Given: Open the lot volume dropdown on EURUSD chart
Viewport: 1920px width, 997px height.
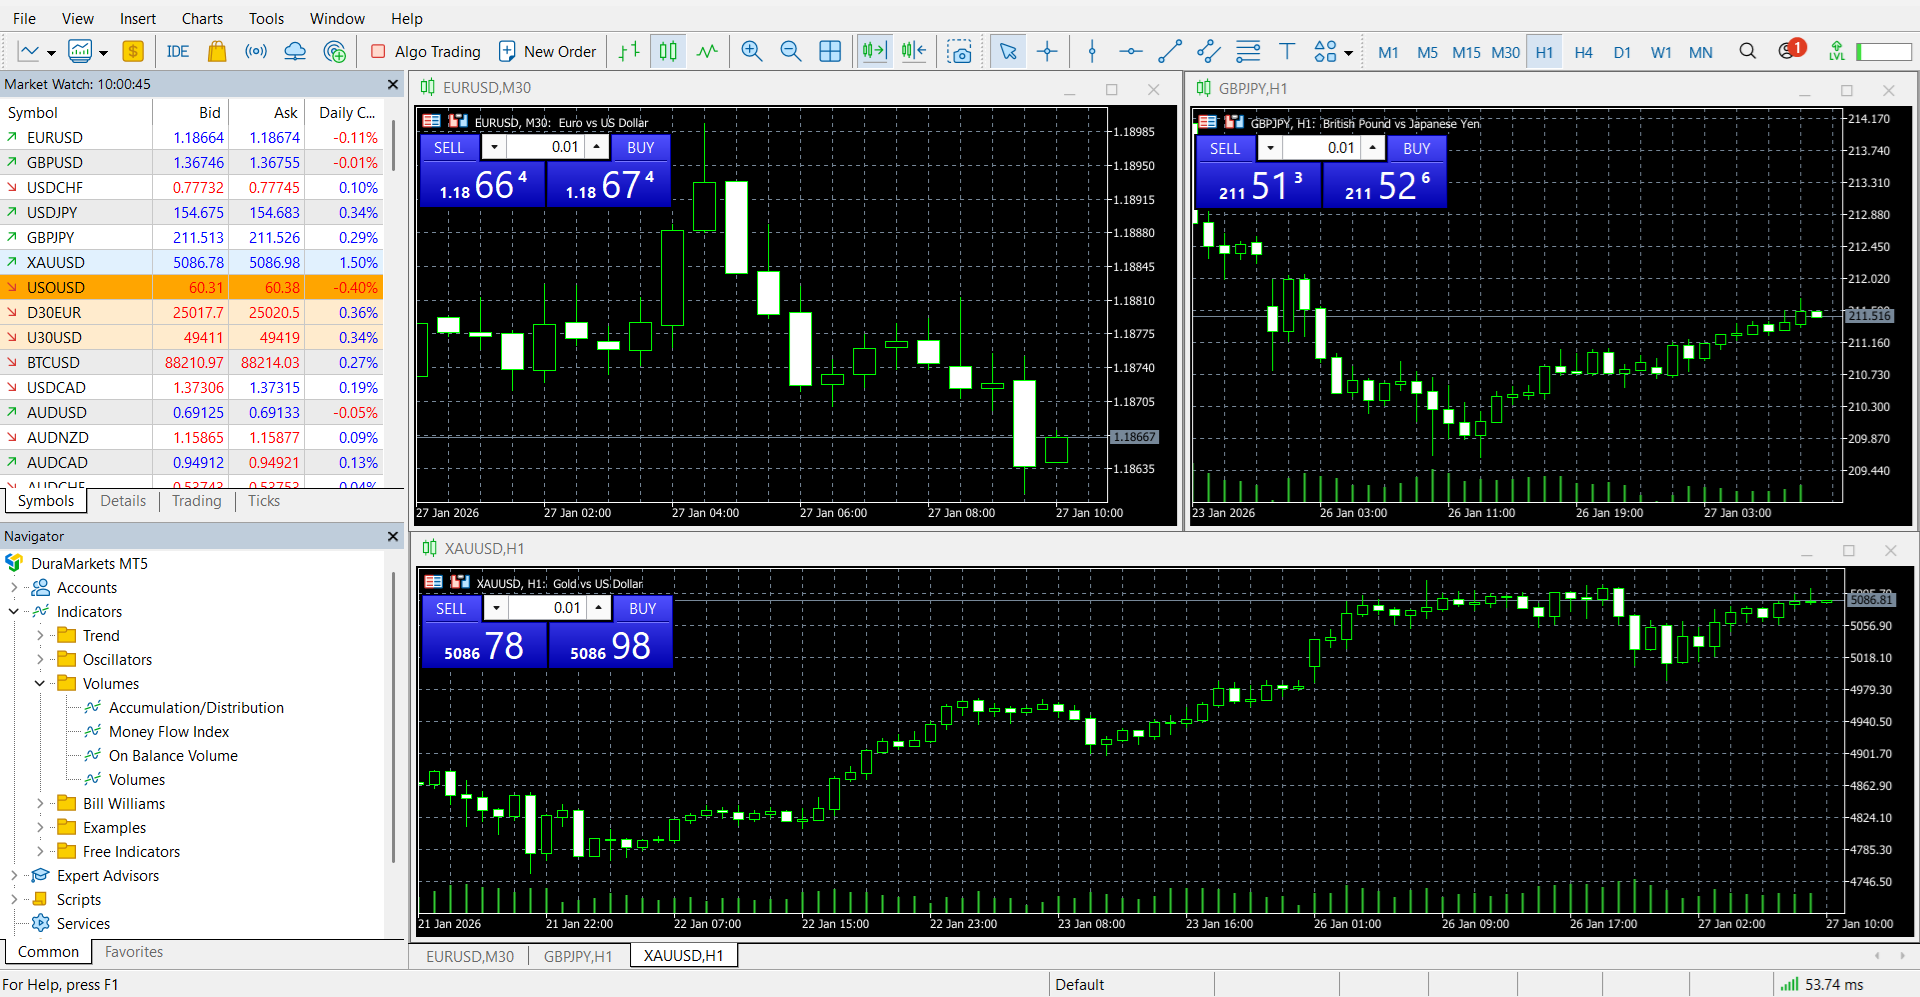Looking at the screenshot, I should coord(494,147).
